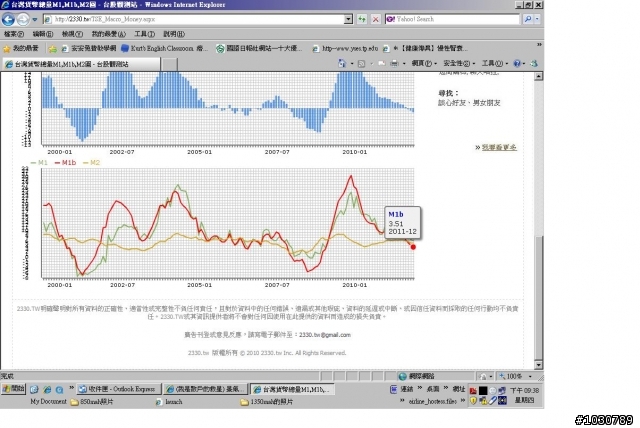Click the page scrollbar down arrow
Screen dimensions: 640x428
point(539,365)
